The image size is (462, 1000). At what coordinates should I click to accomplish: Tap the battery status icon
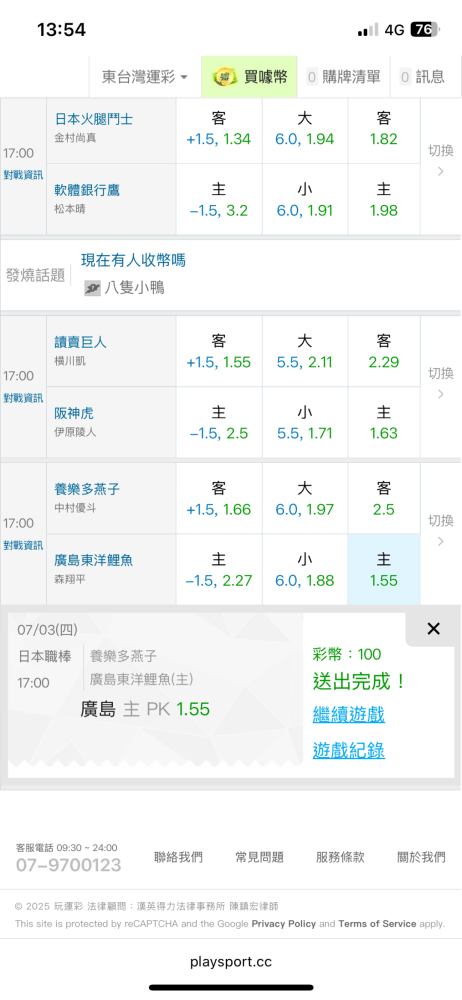pyautogui.click(x=426, y=29)
